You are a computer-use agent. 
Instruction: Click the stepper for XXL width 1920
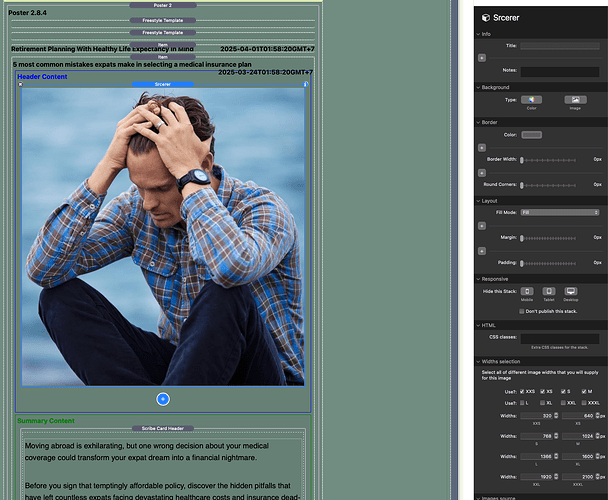click(x=556, y=477)
